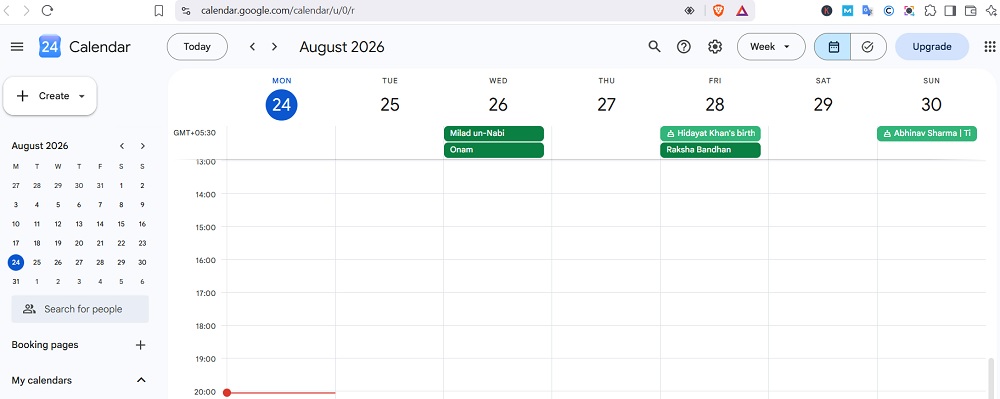Open the Create dropdown arrow
The image size is (1000, 399).
(x=82, y=96)
